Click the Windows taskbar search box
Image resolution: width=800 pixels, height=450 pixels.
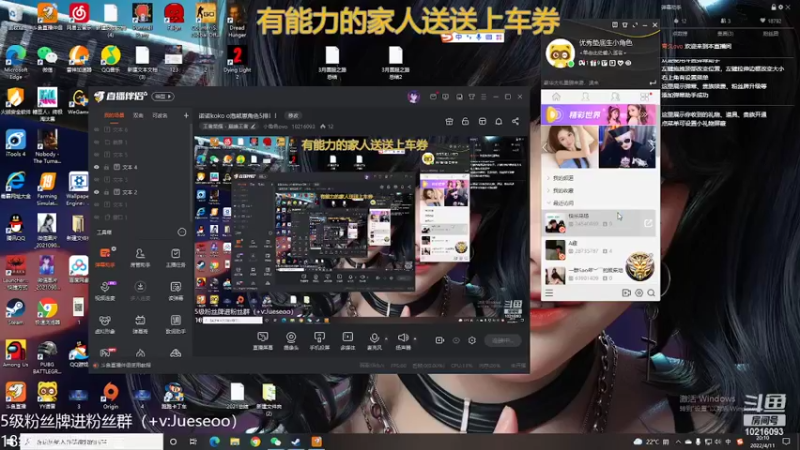tap(92, 442)
